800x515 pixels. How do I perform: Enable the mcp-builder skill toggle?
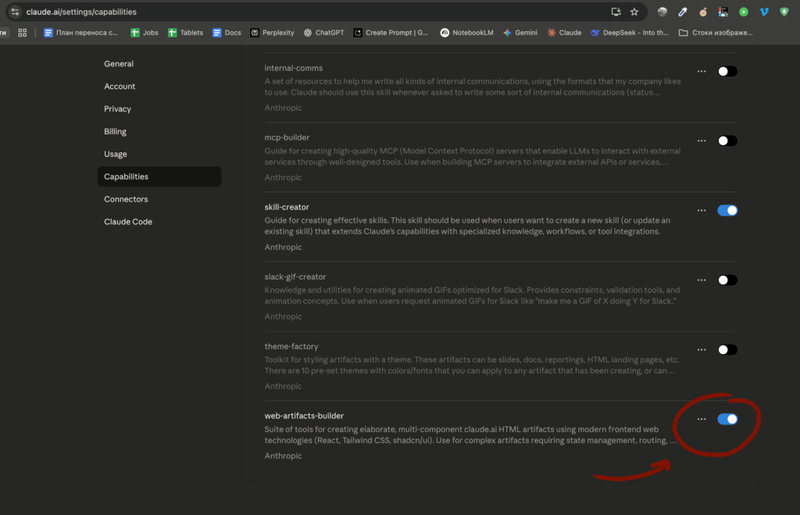point(727,141)
